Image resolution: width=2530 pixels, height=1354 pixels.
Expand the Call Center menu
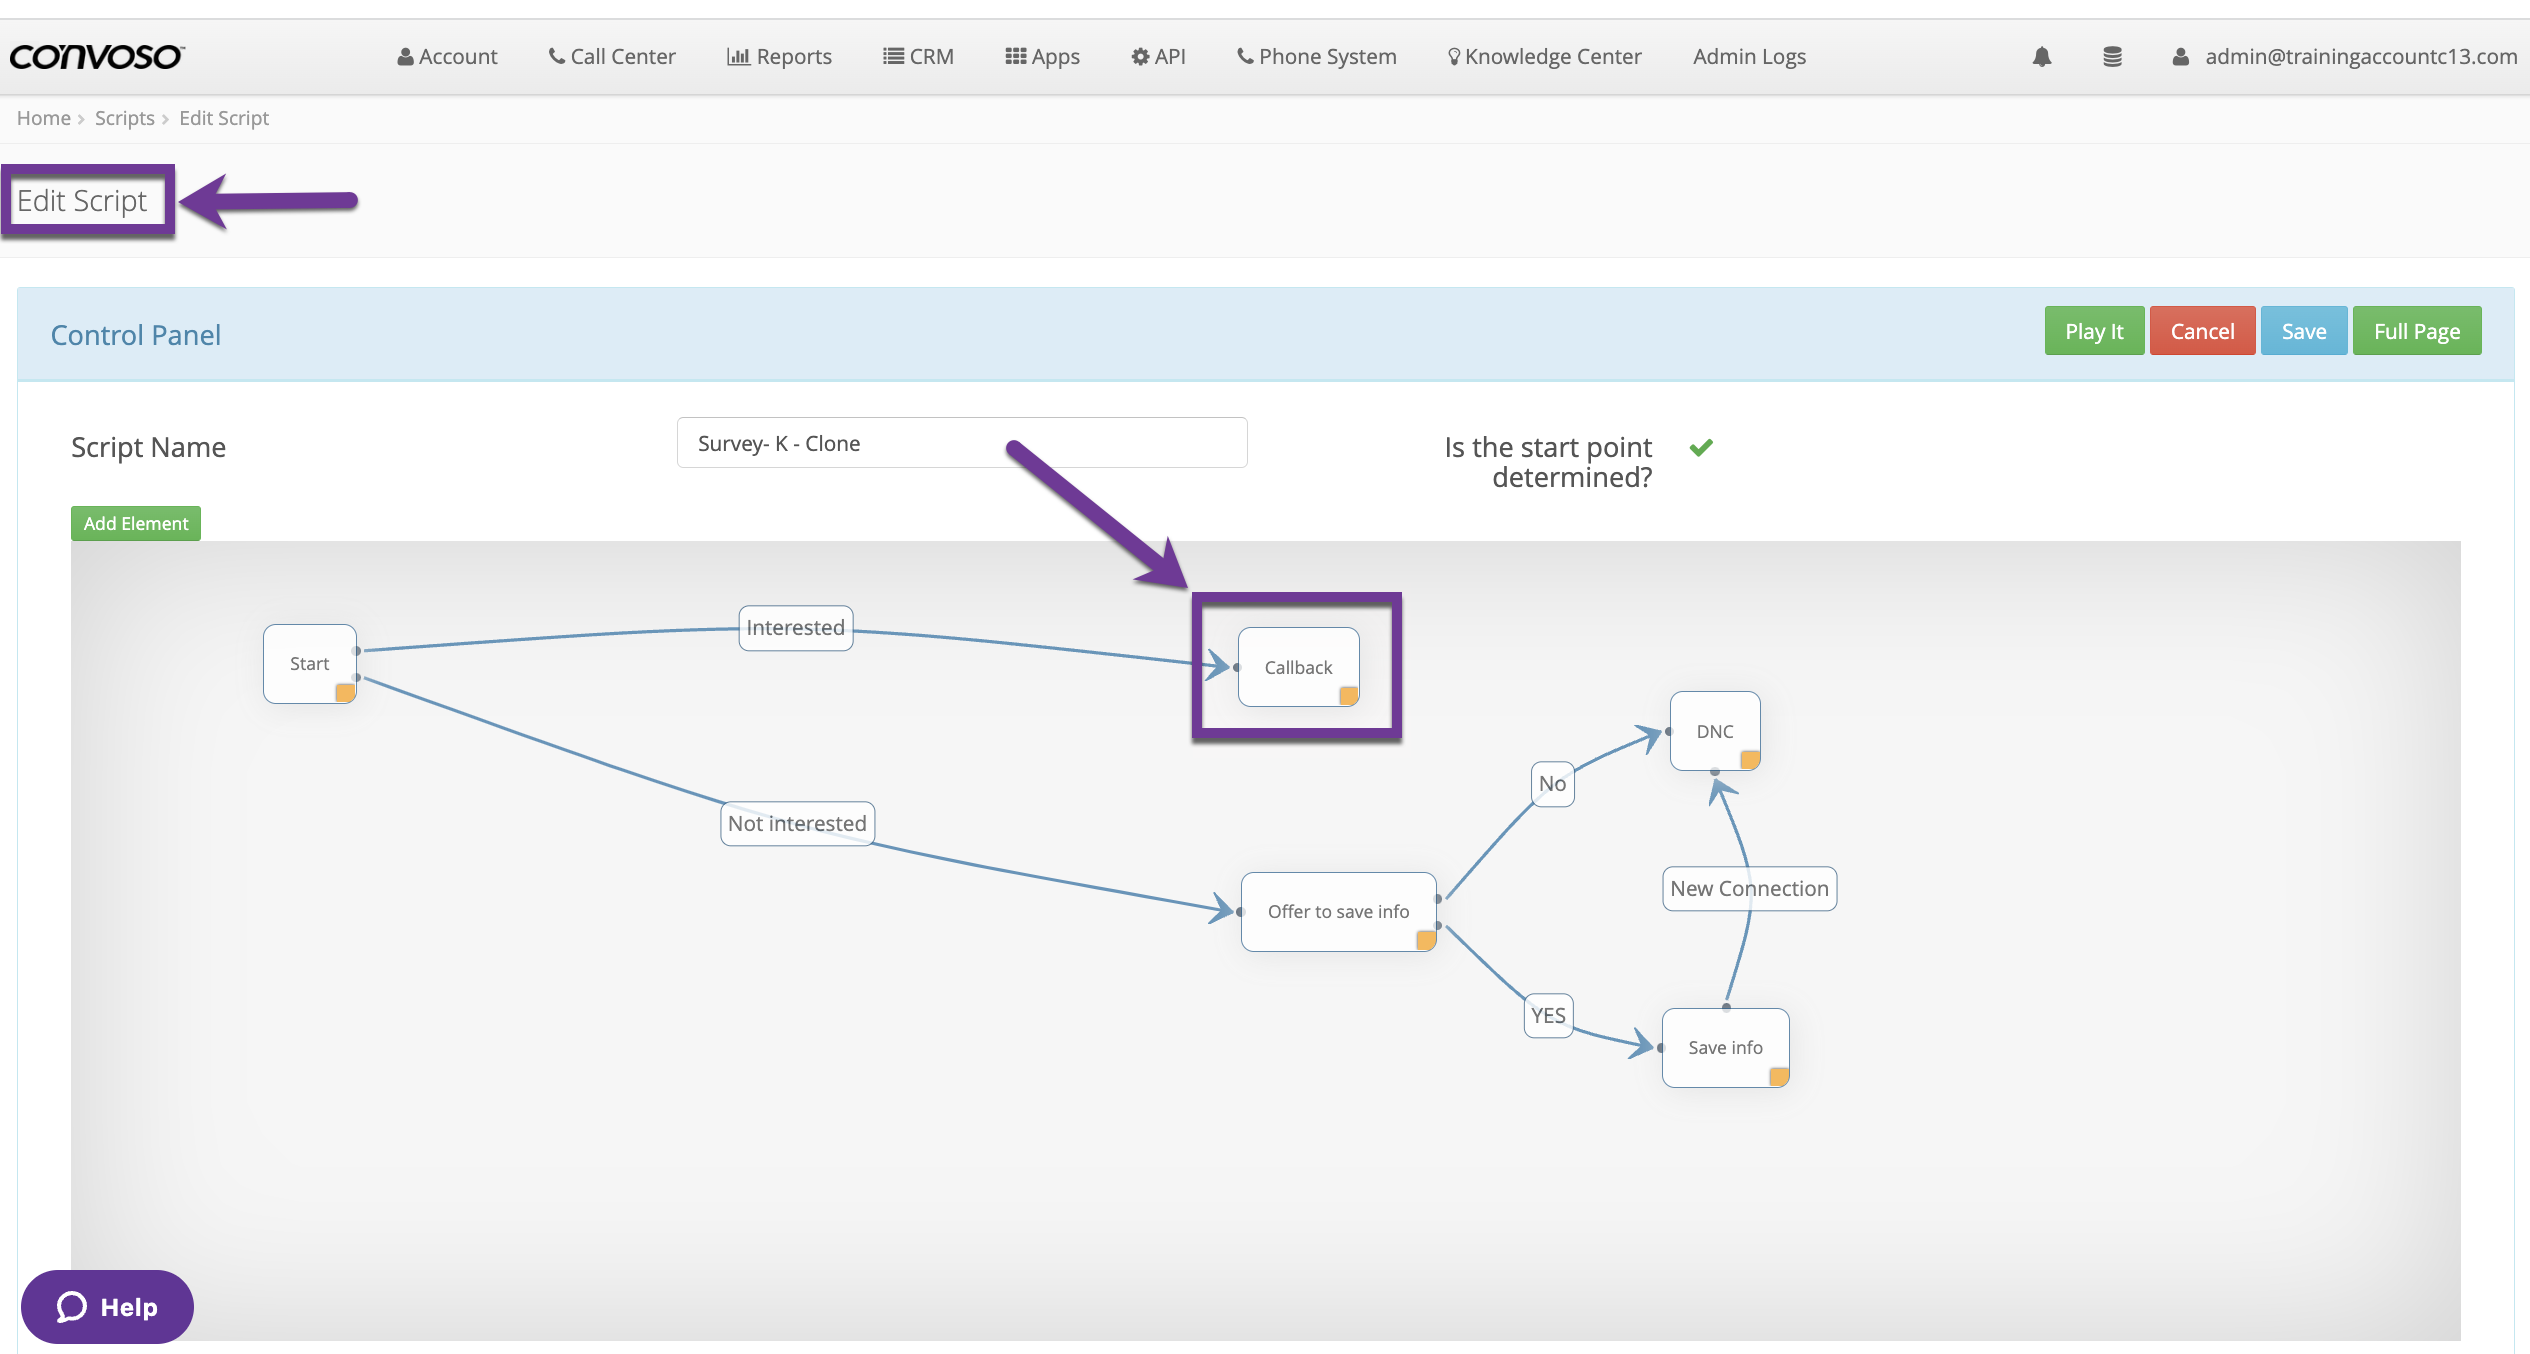point(612,57)
